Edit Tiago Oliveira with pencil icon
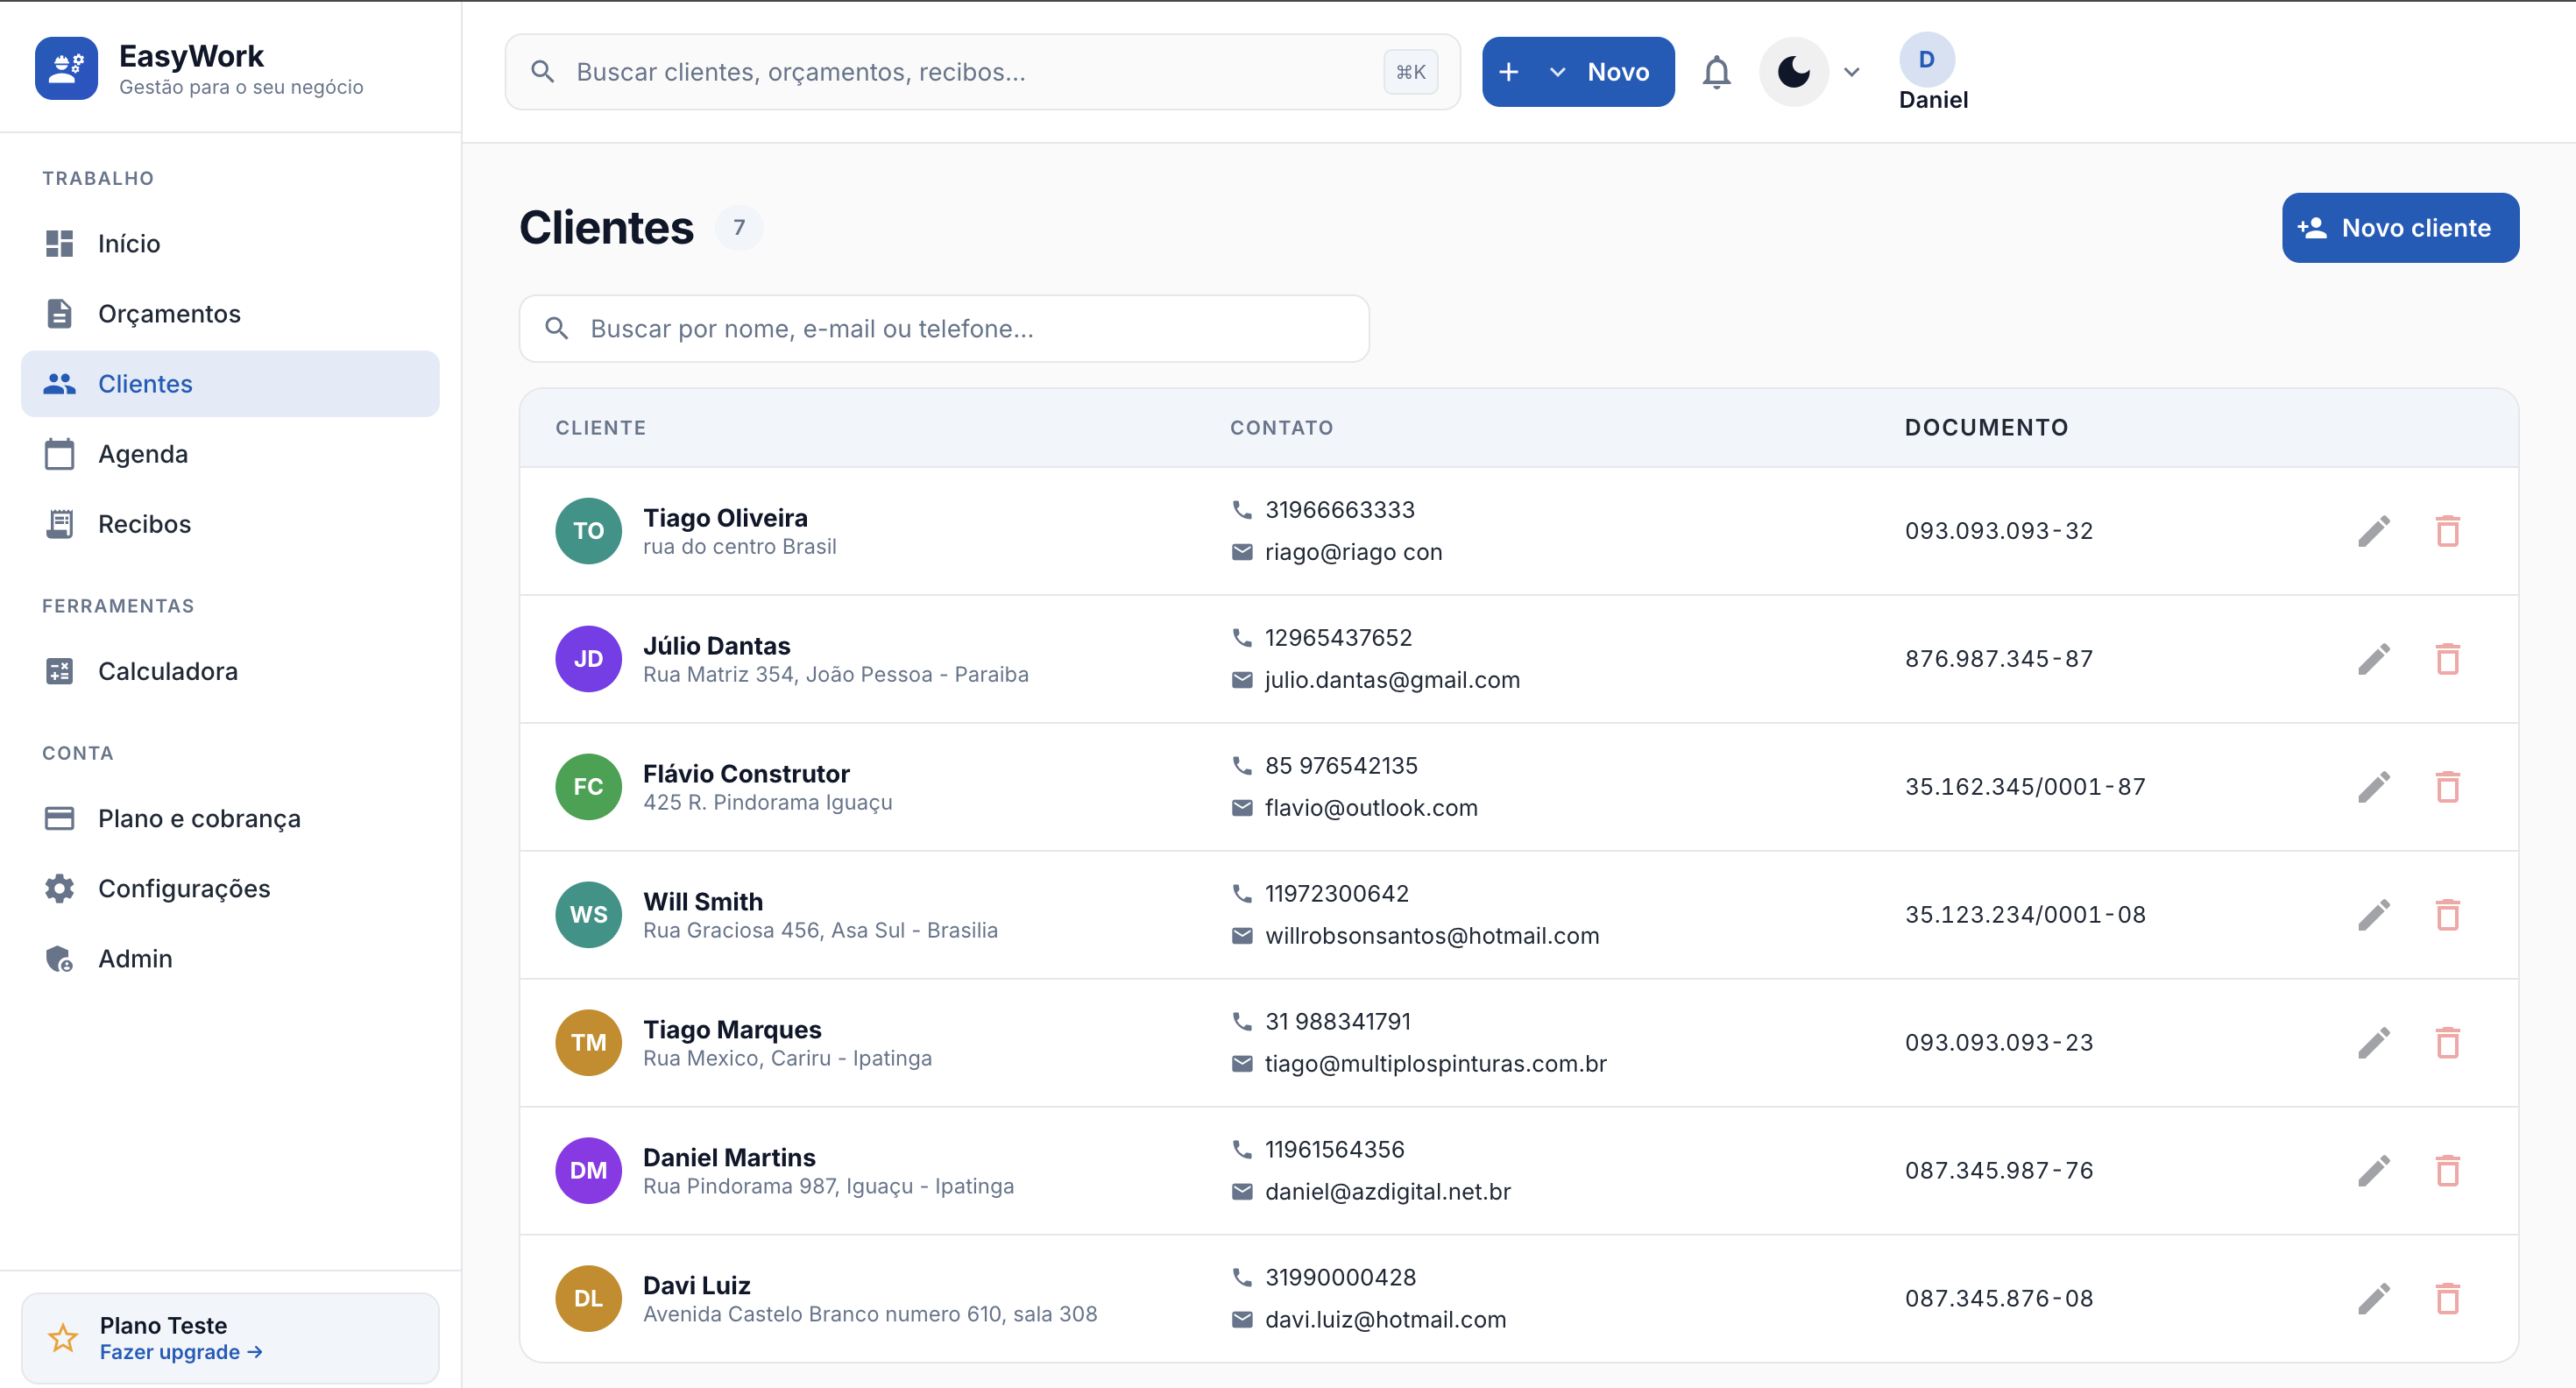Viewport: 2576px width, 1388px height. click(x=2373, y=531)
